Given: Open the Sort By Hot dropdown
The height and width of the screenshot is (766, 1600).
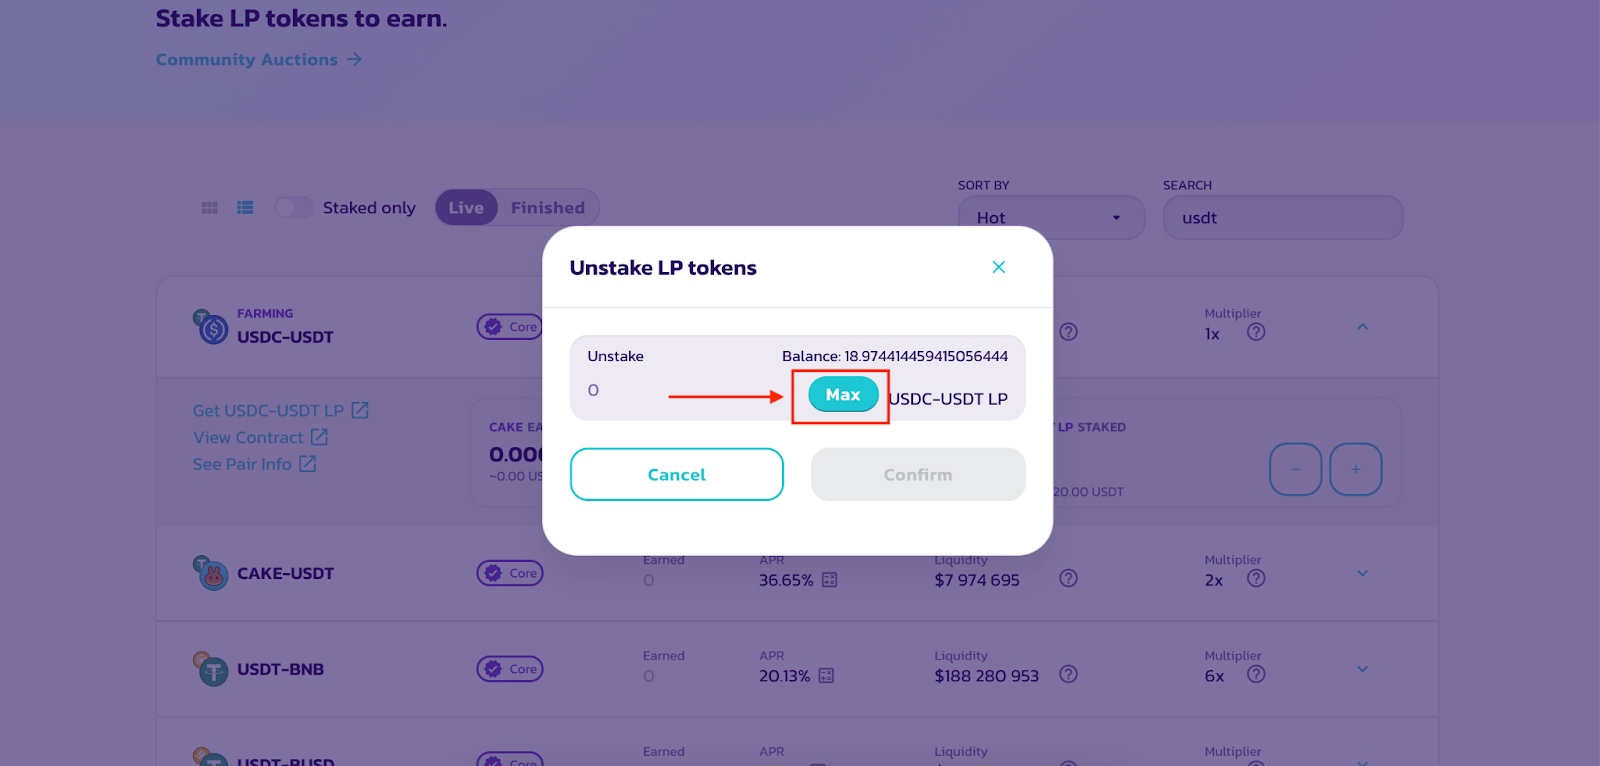Looking at the screenshot, I should click(x=1051, y=217).
